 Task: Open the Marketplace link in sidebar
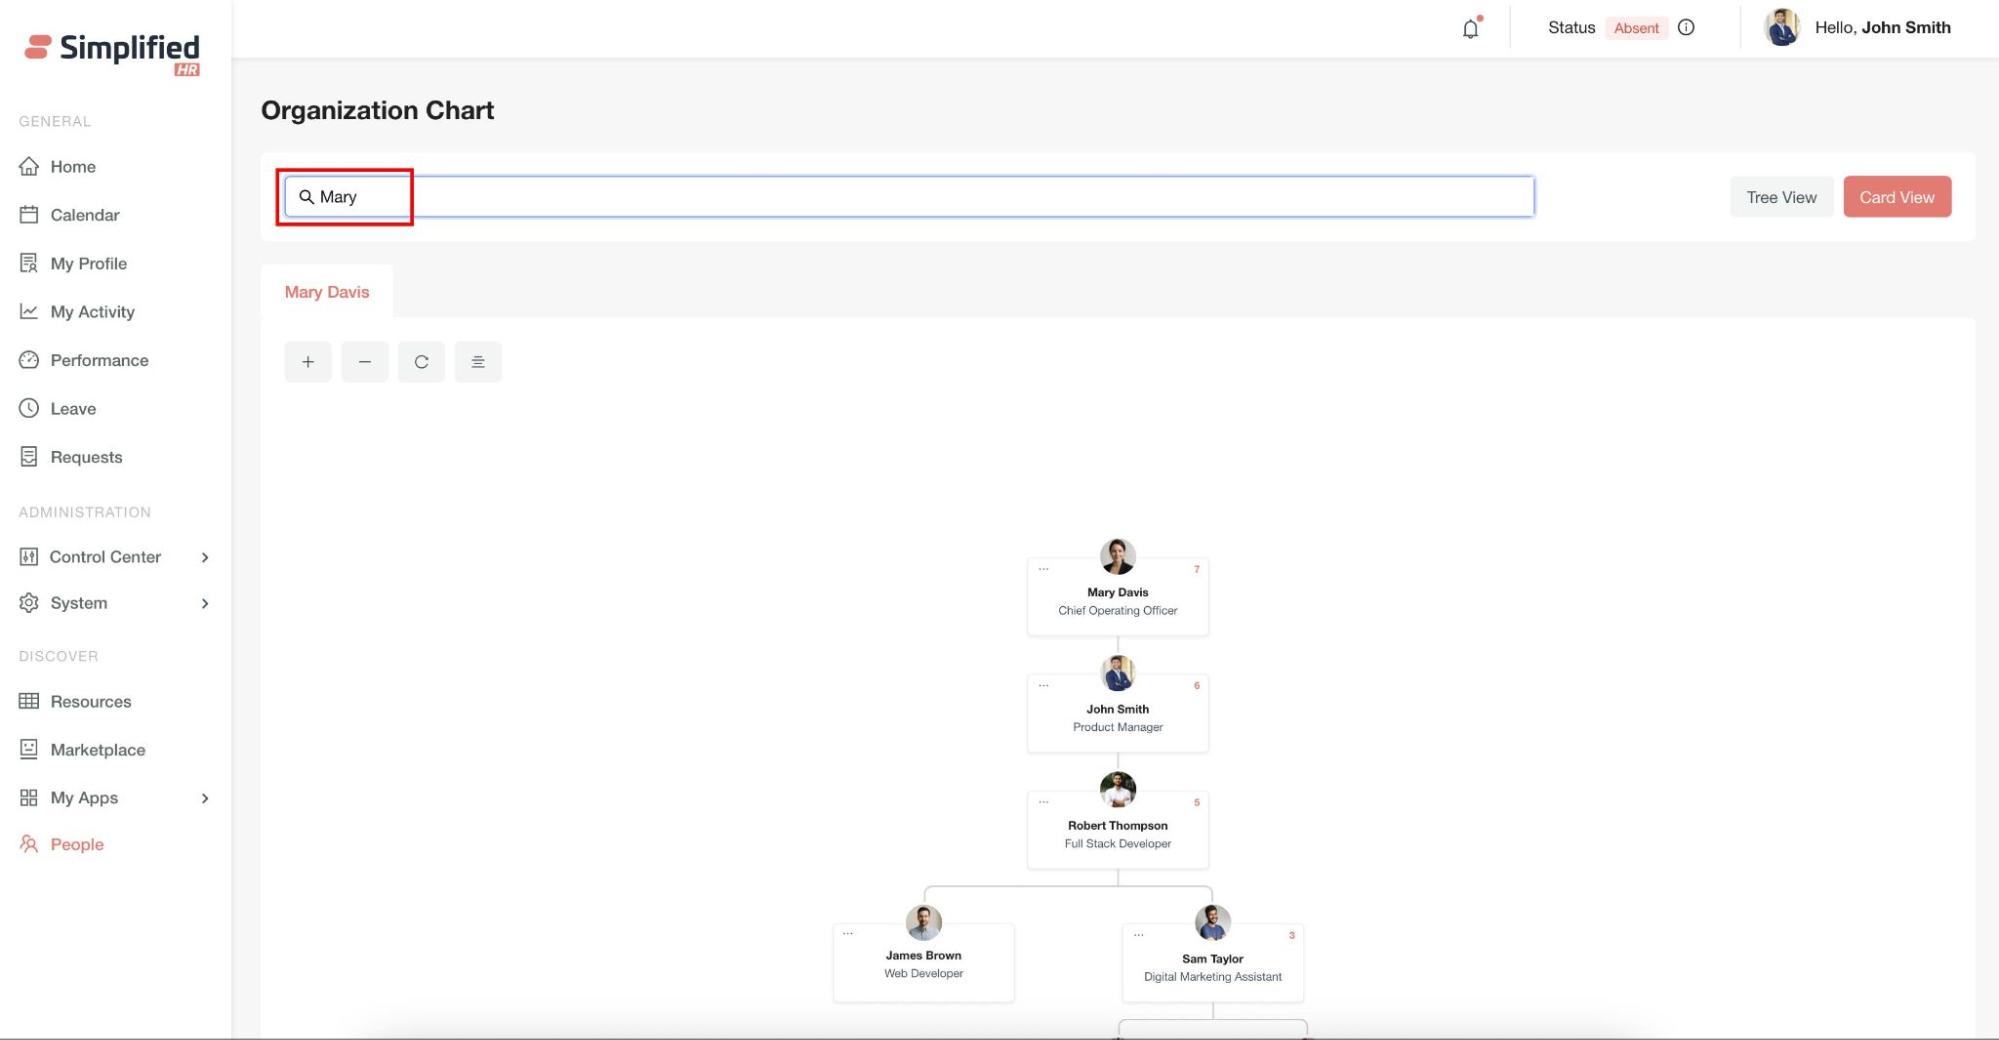tap(97, 750)
